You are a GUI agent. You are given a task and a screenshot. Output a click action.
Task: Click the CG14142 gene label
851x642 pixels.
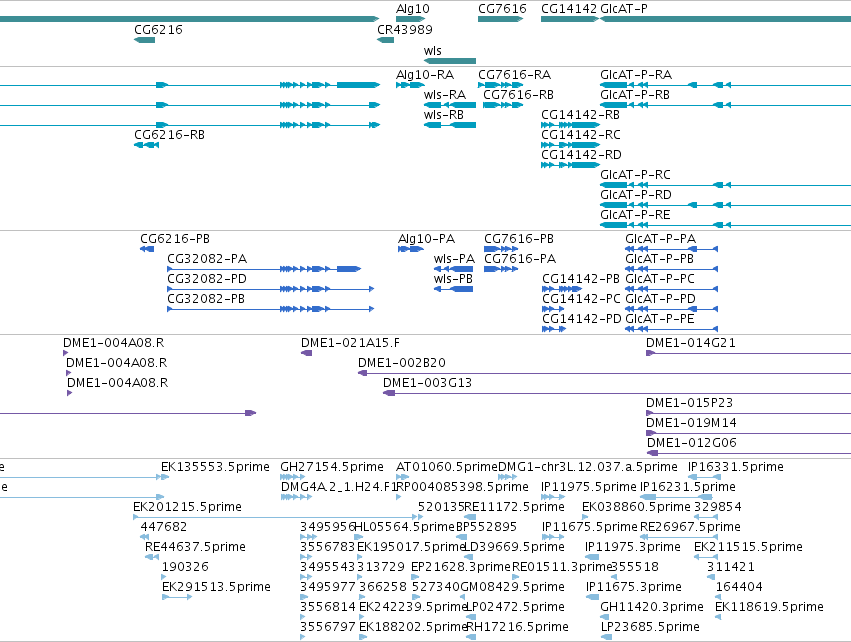[x=569, y=9]
